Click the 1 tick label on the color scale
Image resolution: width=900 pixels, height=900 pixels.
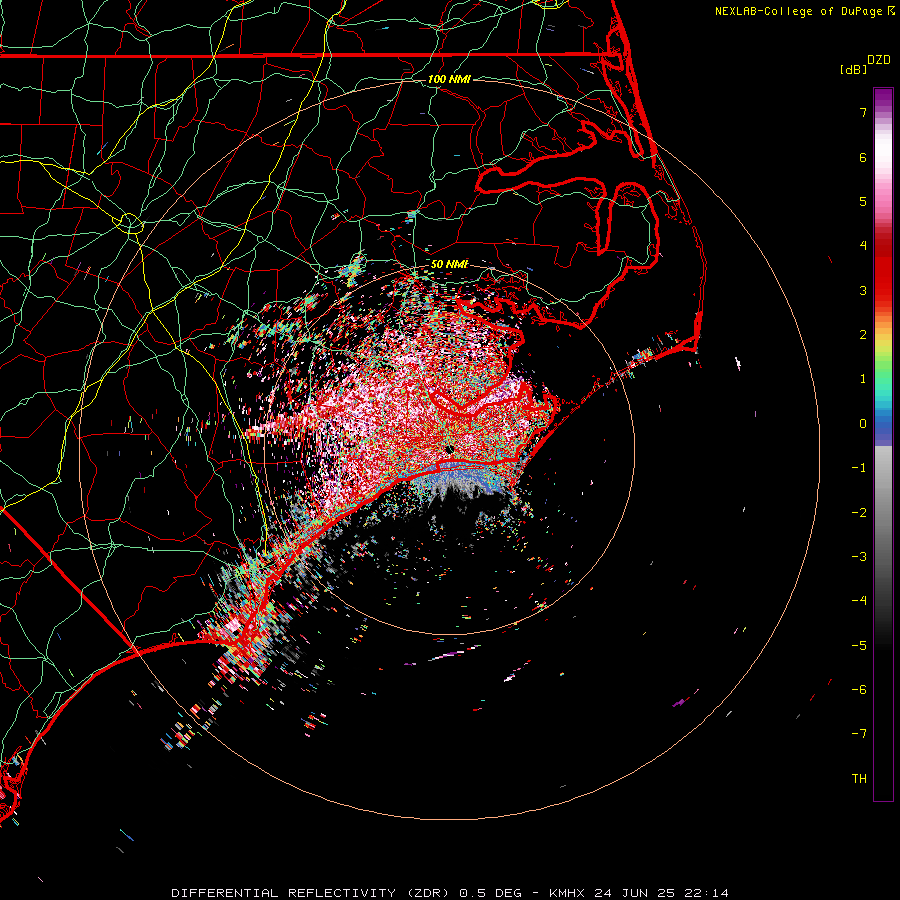coord(863,379)
